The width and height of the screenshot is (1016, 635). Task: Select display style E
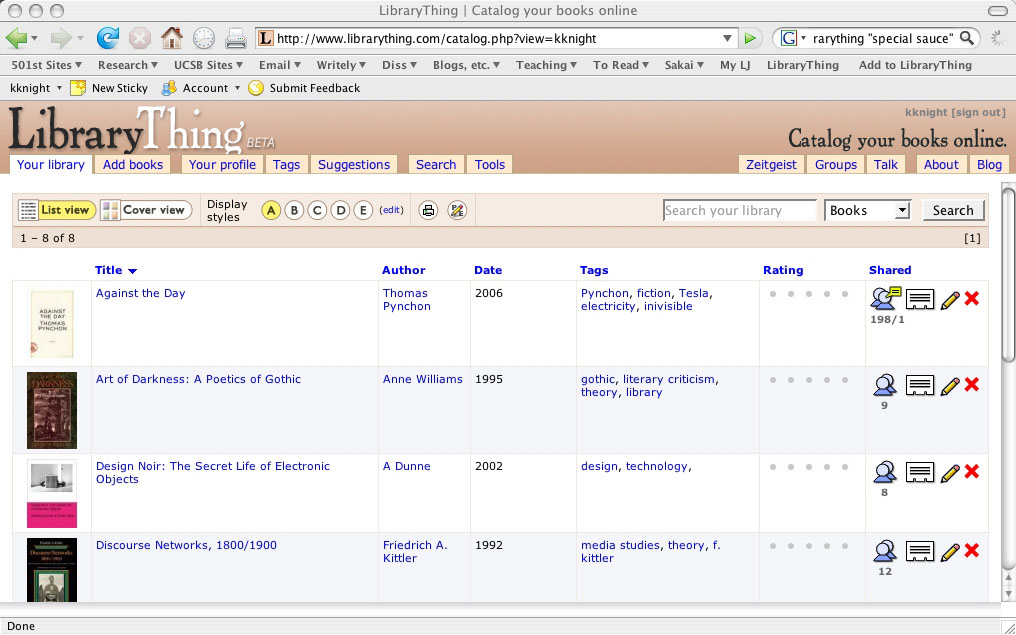363,211
